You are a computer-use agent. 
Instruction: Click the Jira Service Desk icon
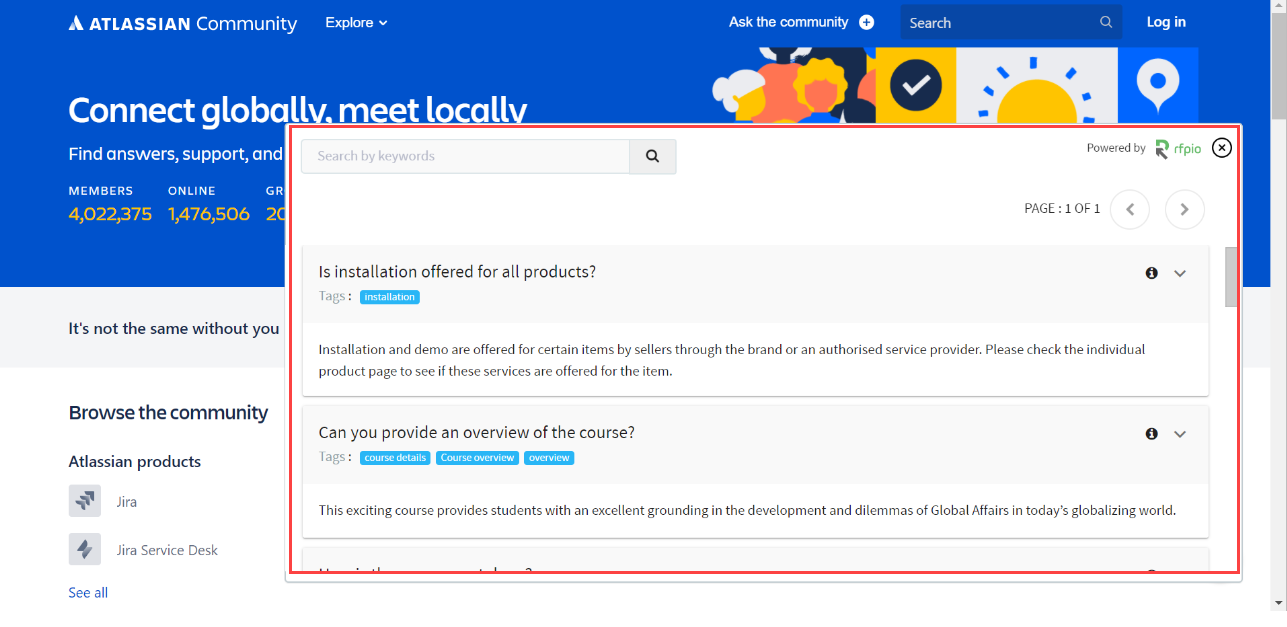click(85, 549)
